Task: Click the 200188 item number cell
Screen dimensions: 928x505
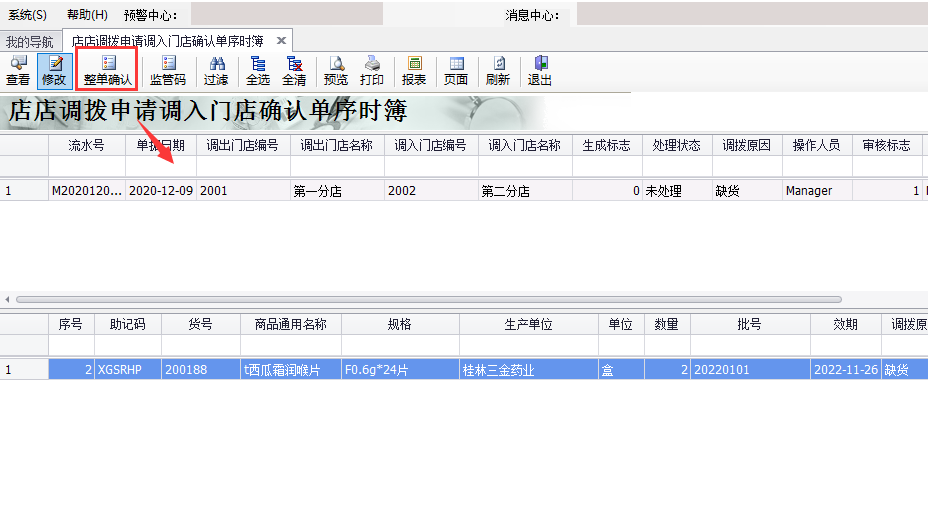Action: tap(201, 369)
